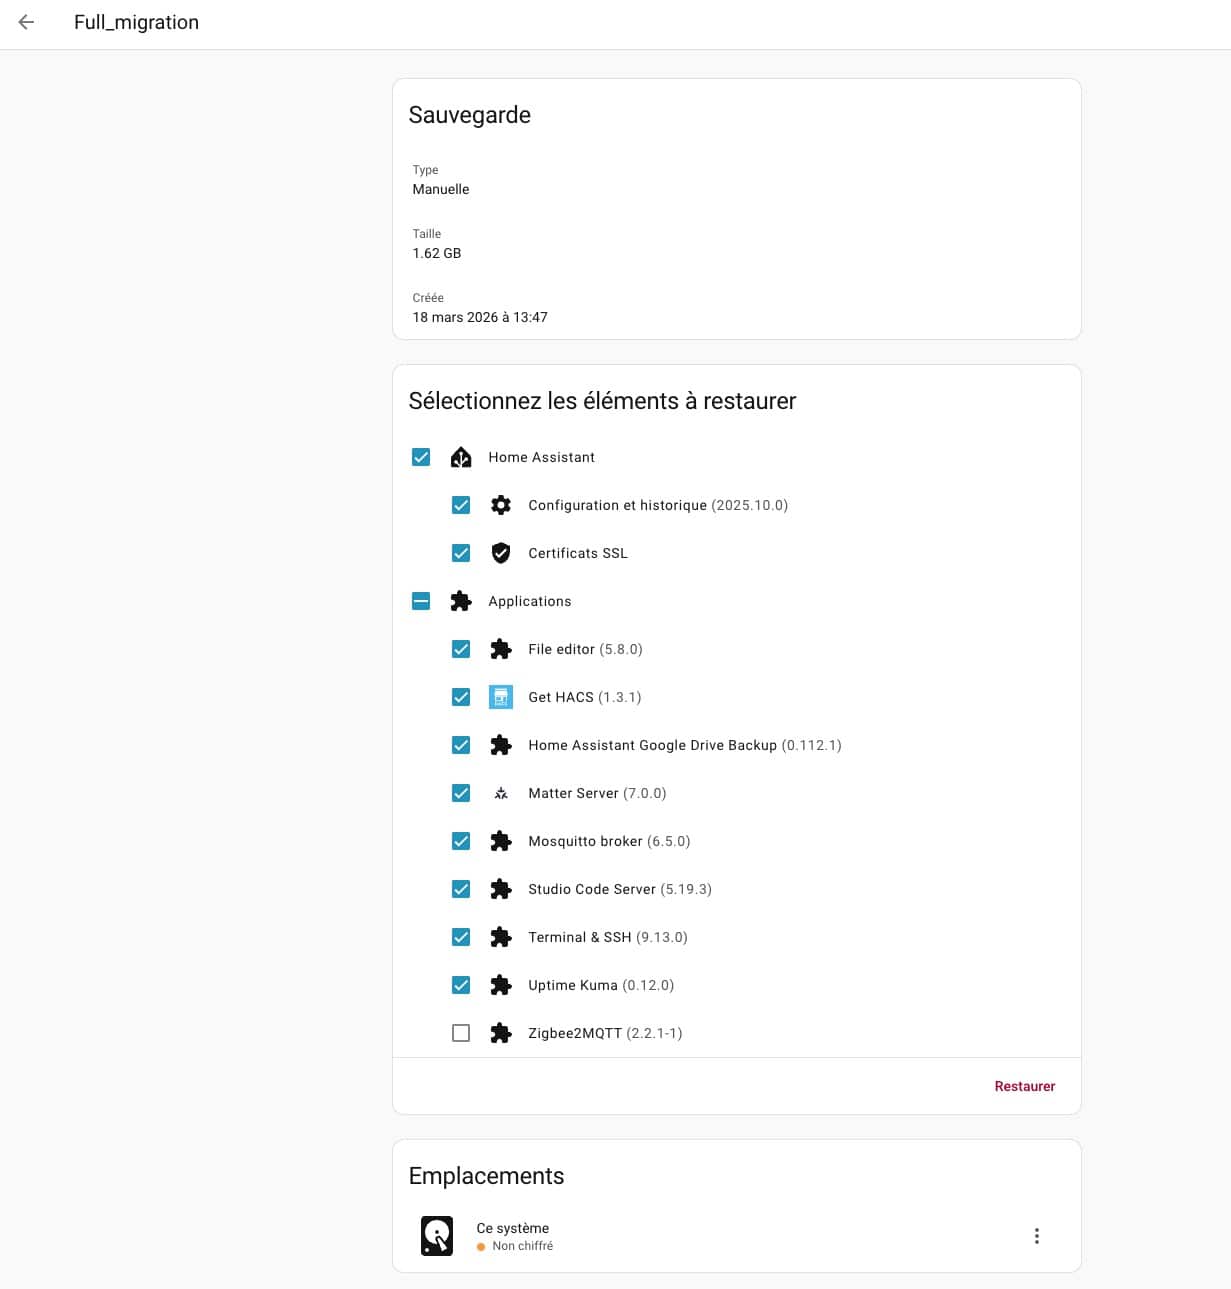Click Home Assistant Google Drive Backup label
This screenshot has width=1231, height=1289.
(652, 745)
